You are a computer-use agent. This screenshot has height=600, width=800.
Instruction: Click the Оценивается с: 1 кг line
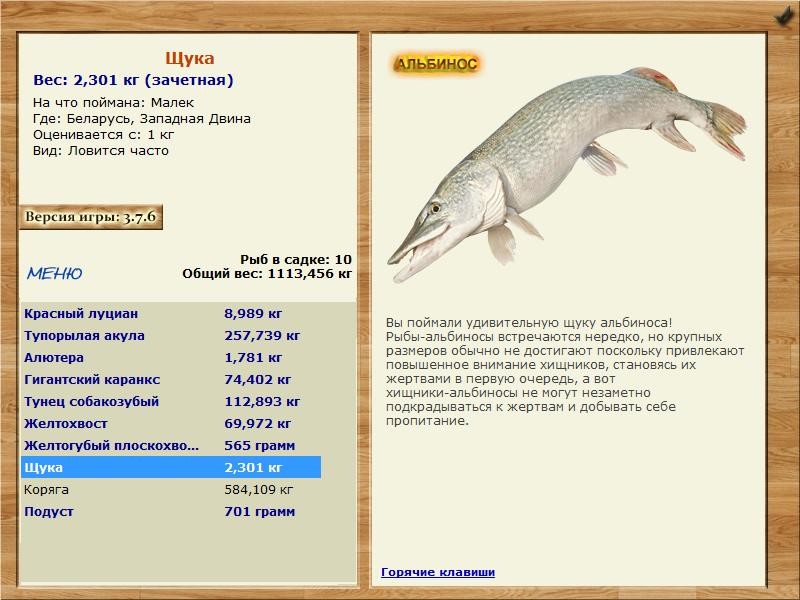pyautogui.click(x=104, y=135)
